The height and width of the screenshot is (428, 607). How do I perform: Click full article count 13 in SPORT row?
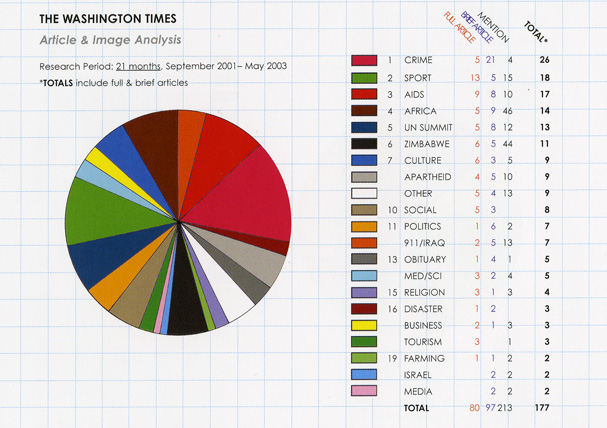(x=475, y=78)
